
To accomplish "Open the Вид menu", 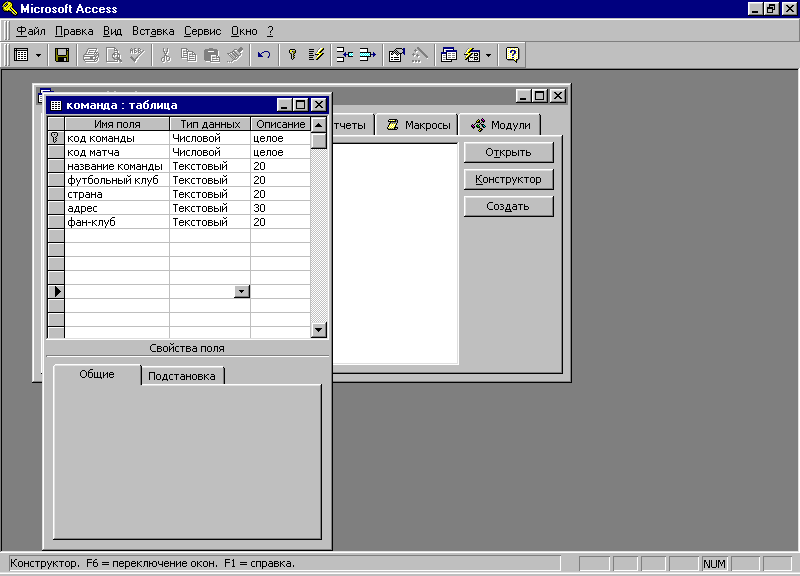I will tap(112, 31).
